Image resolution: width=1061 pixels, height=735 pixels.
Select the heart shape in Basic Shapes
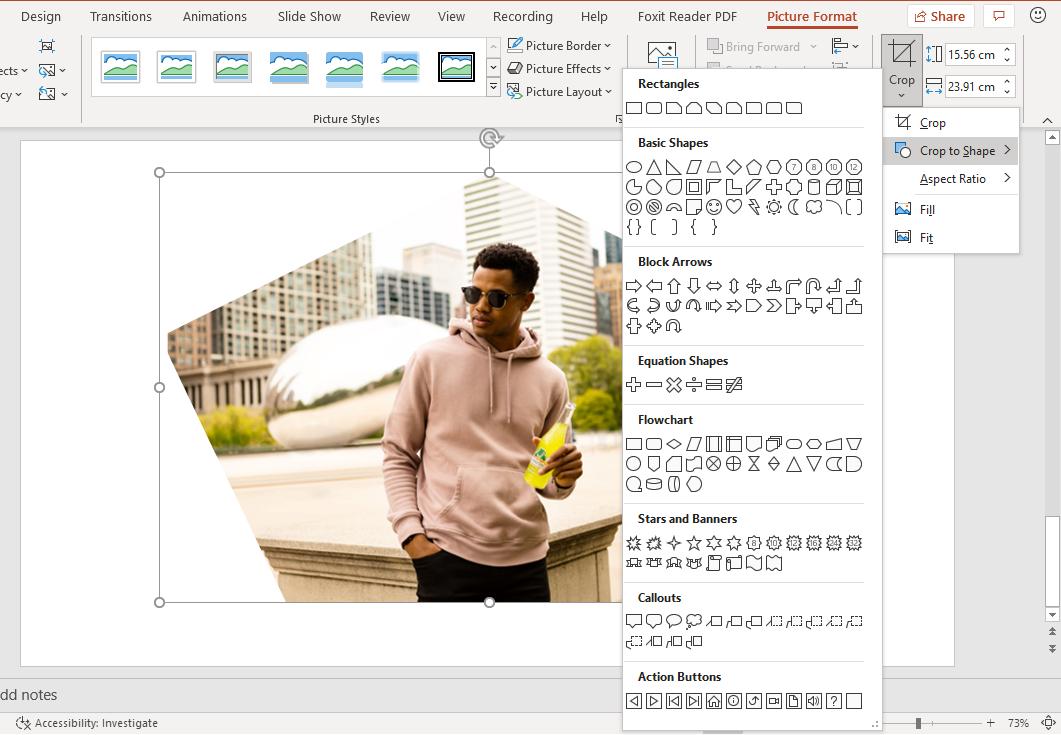734,207
